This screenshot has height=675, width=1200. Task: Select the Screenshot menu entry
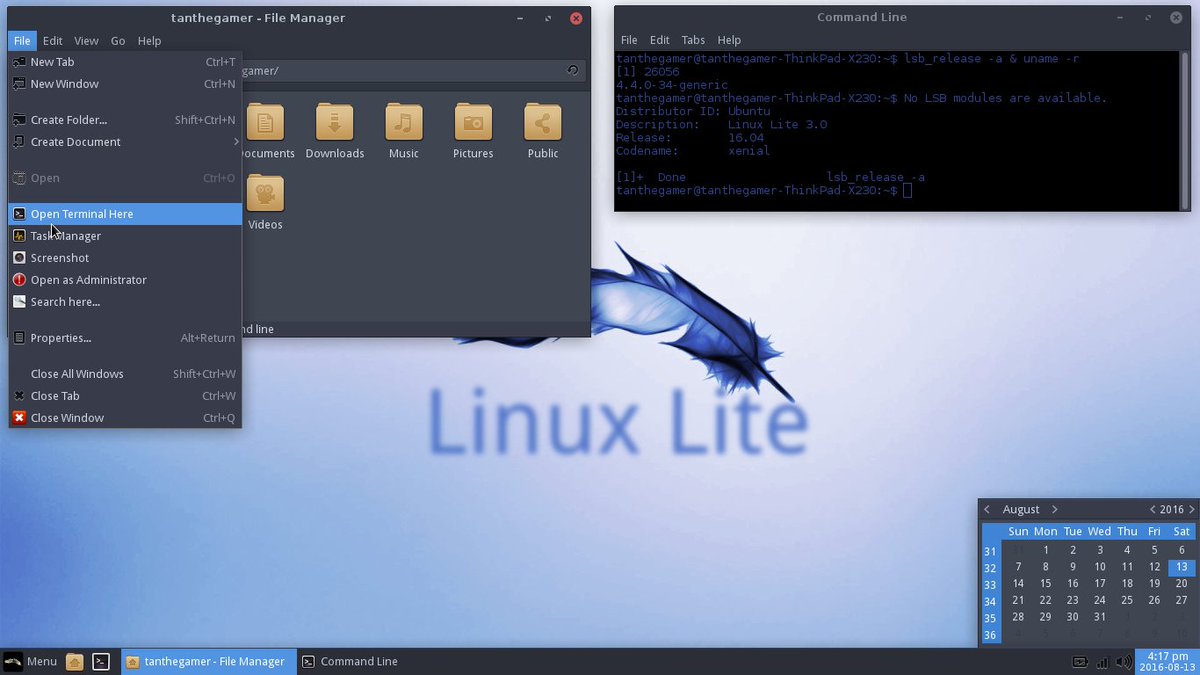tap(125, 258)
